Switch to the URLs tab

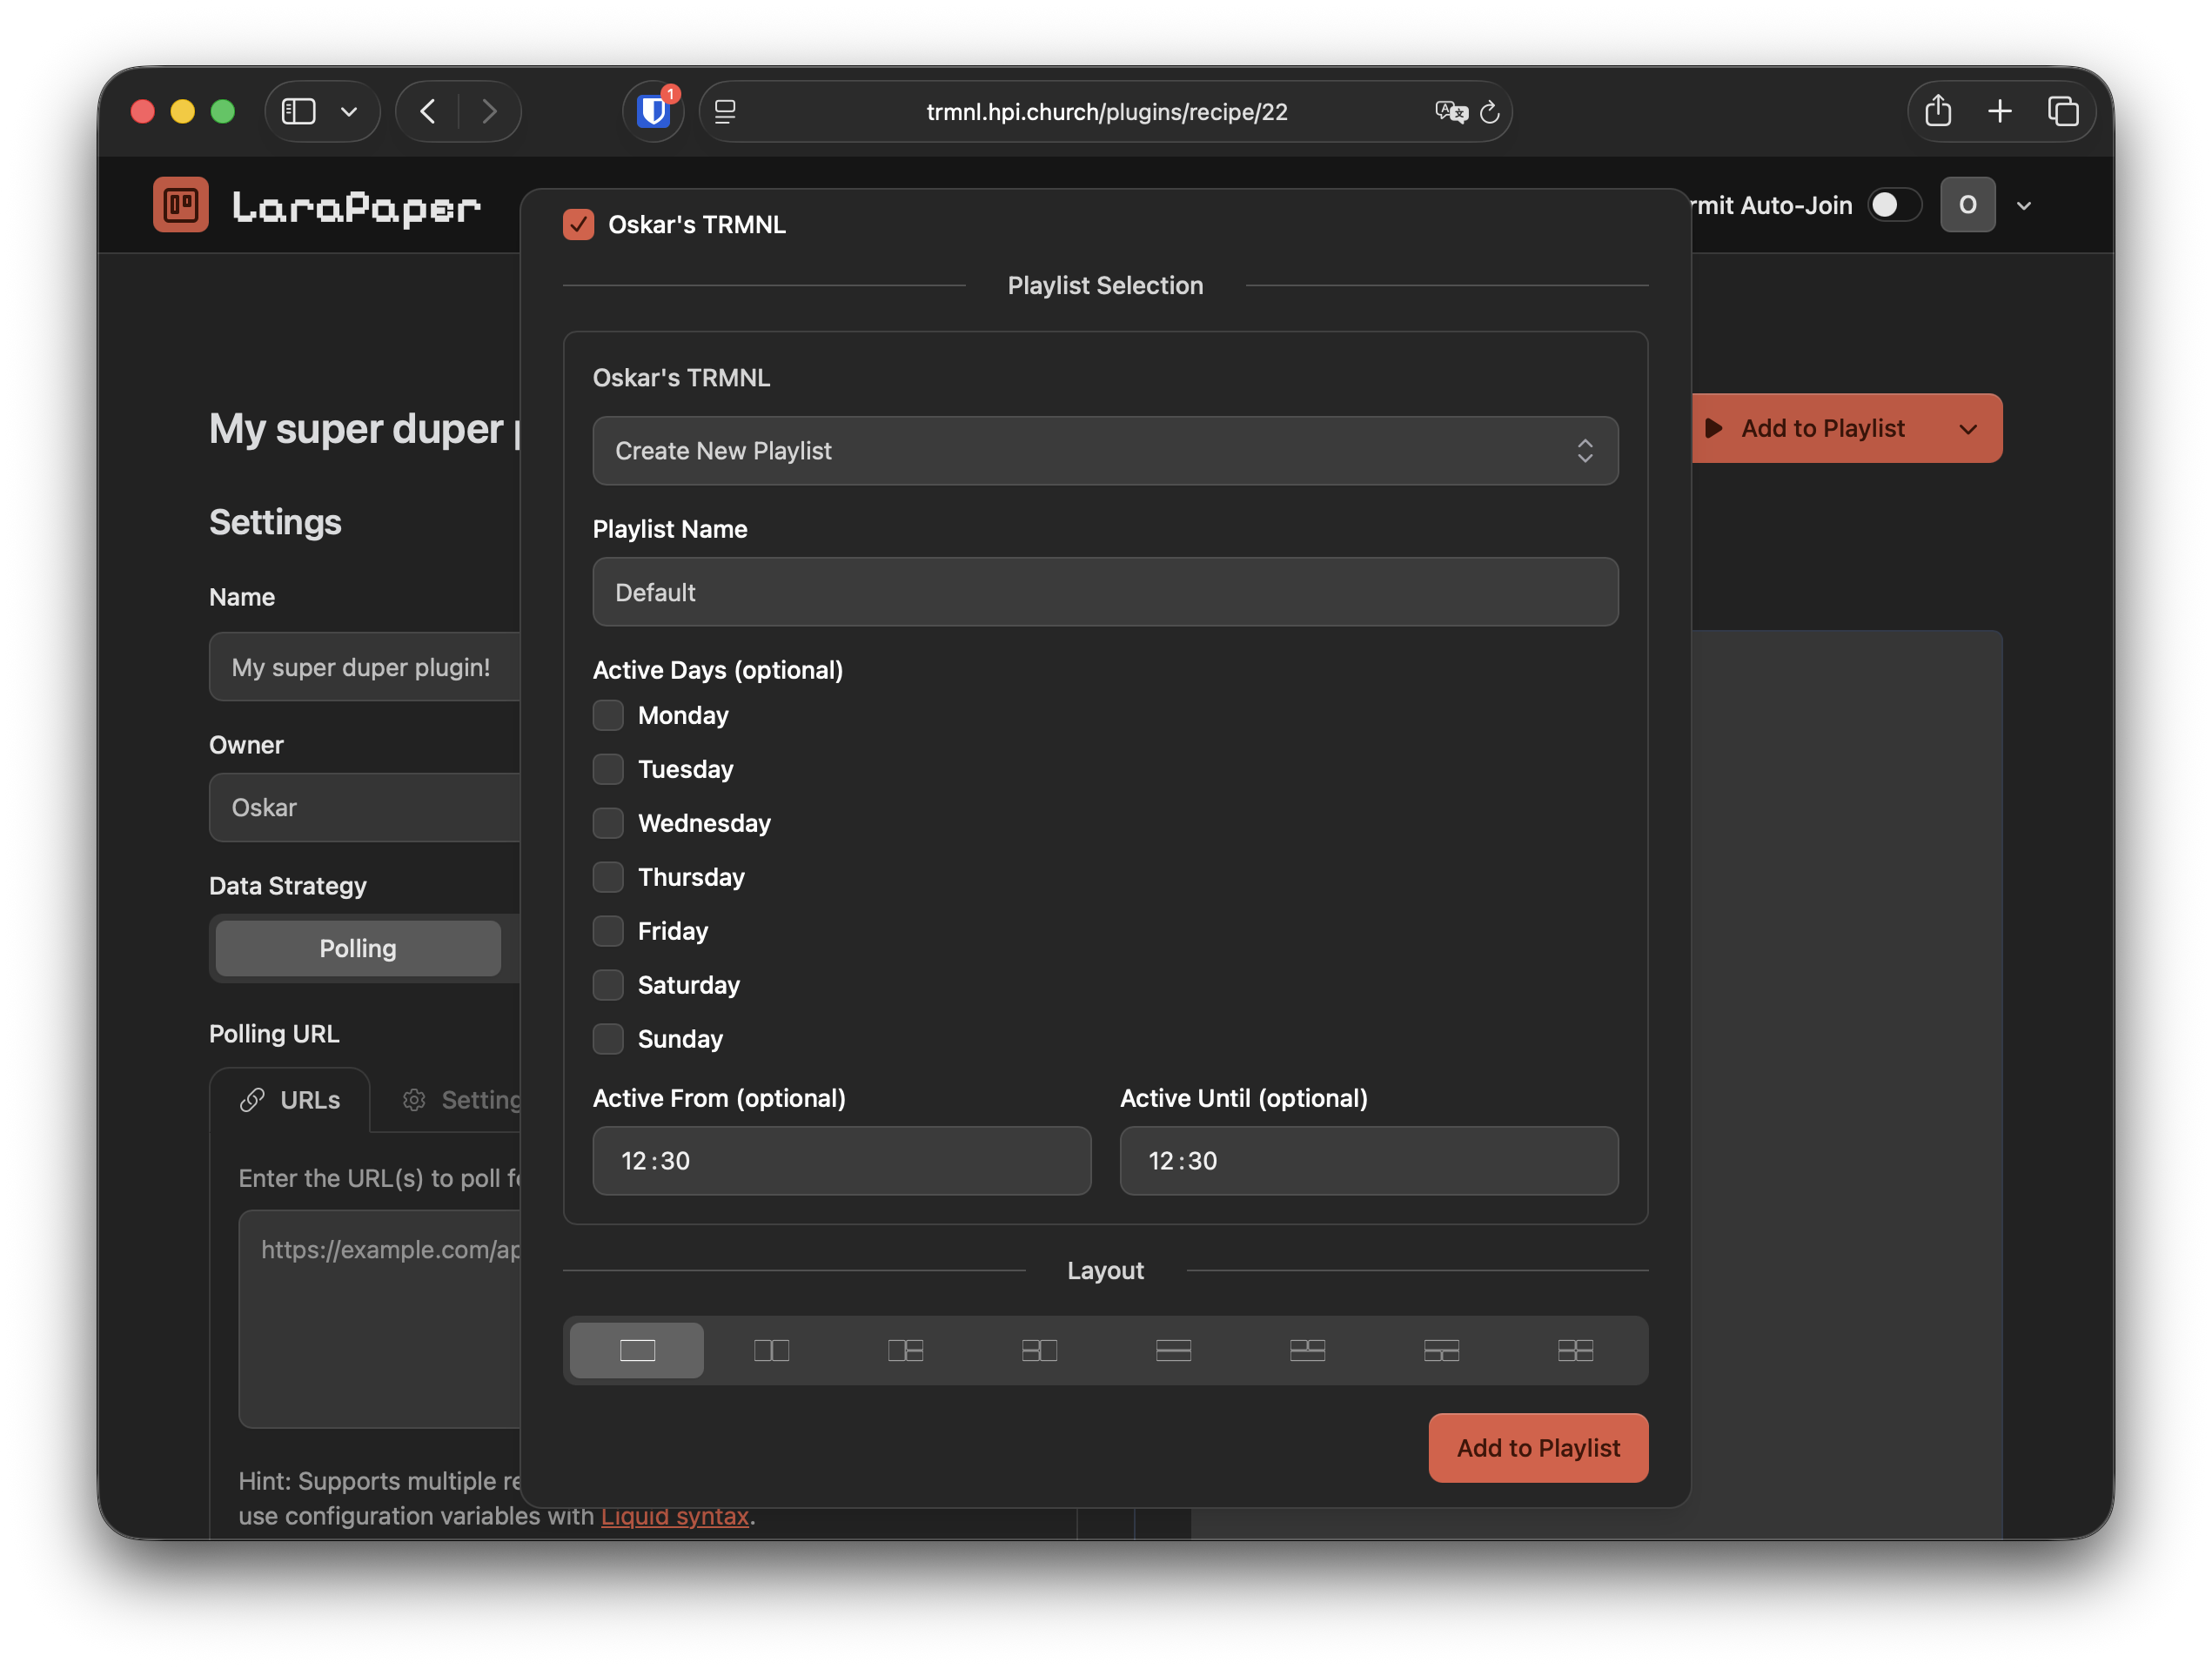pos(290,1100)
